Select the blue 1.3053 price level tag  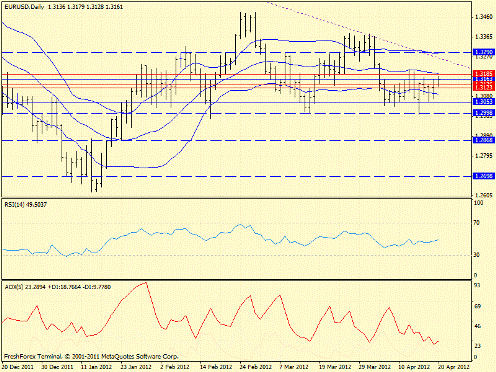click(x=484, y=102)
